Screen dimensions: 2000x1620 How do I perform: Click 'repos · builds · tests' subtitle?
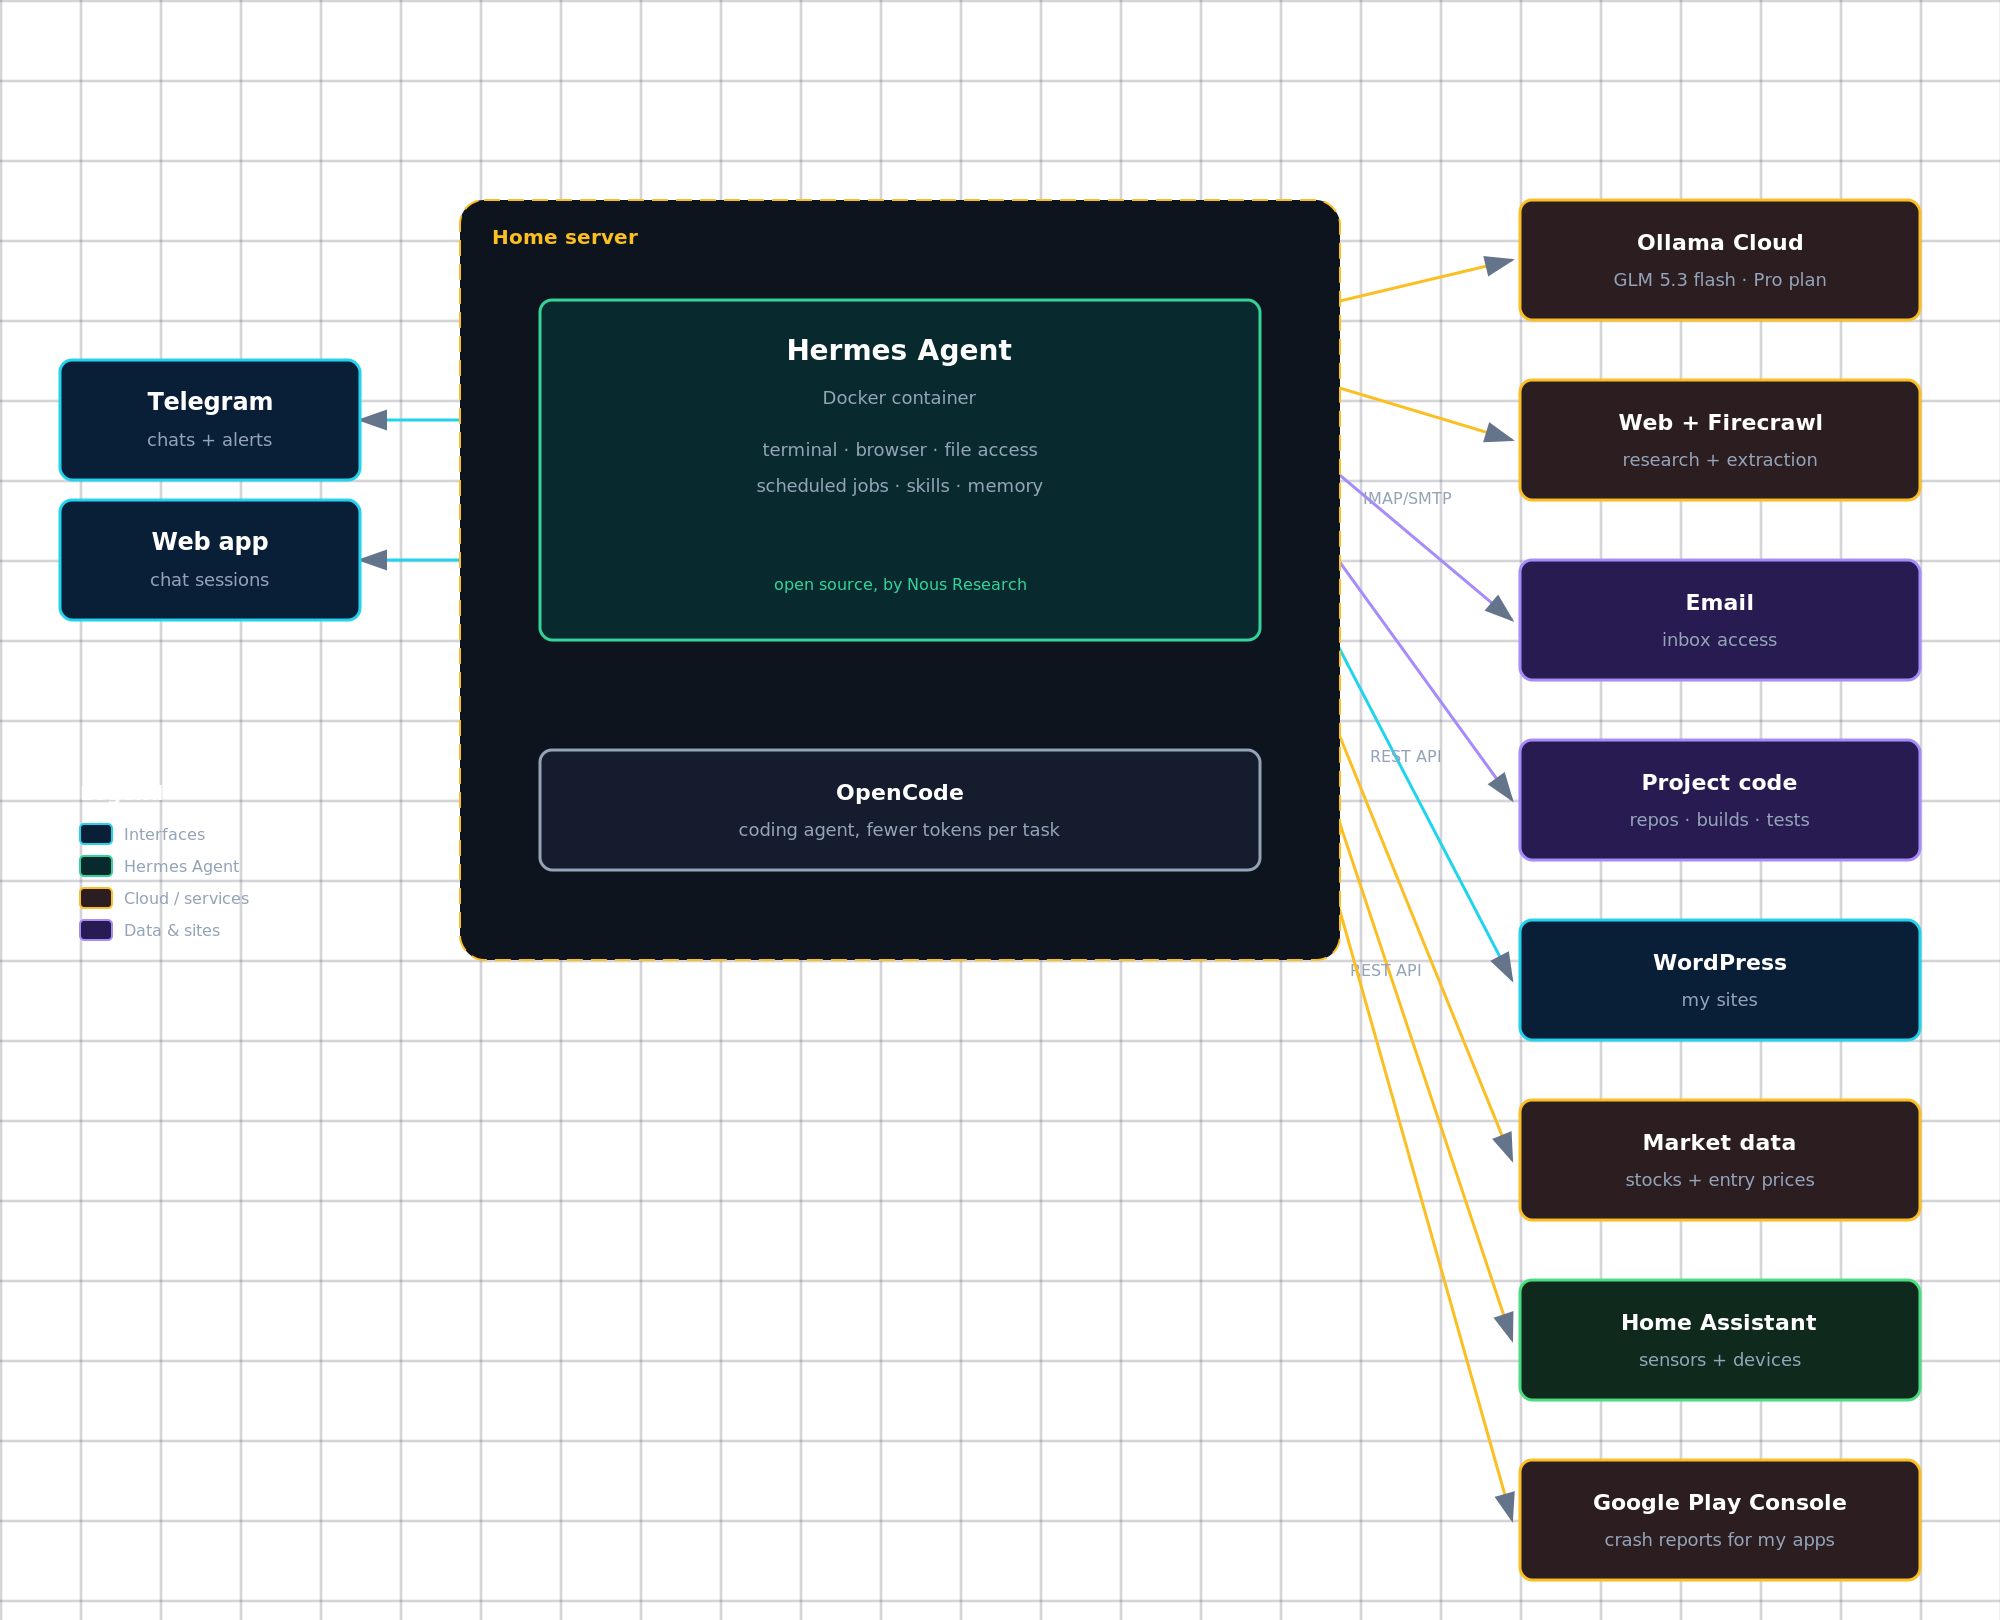(x=1720, y=820)
